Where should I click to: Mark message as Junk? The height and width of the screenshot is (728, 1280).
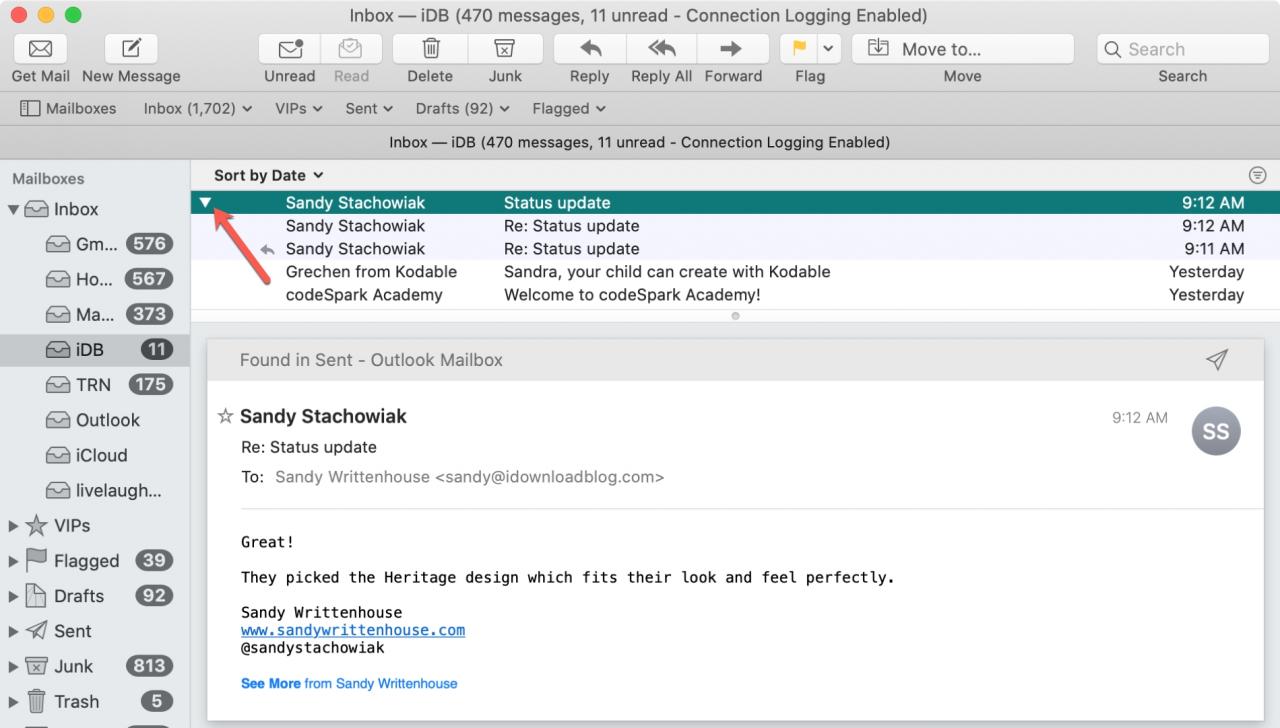pyautogui.click(x=505, y=49)
